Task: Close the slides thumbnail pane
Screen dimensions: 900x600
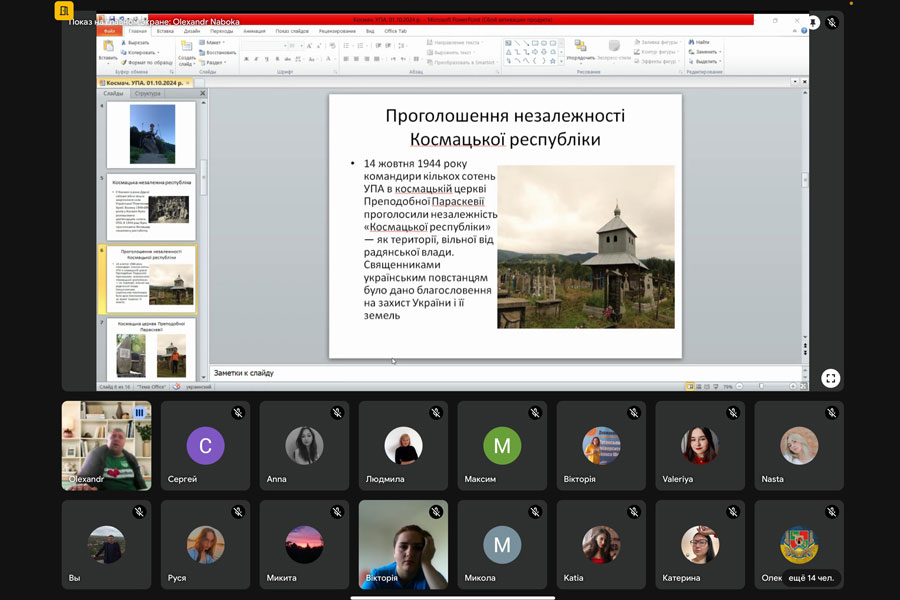Action: 203,93
